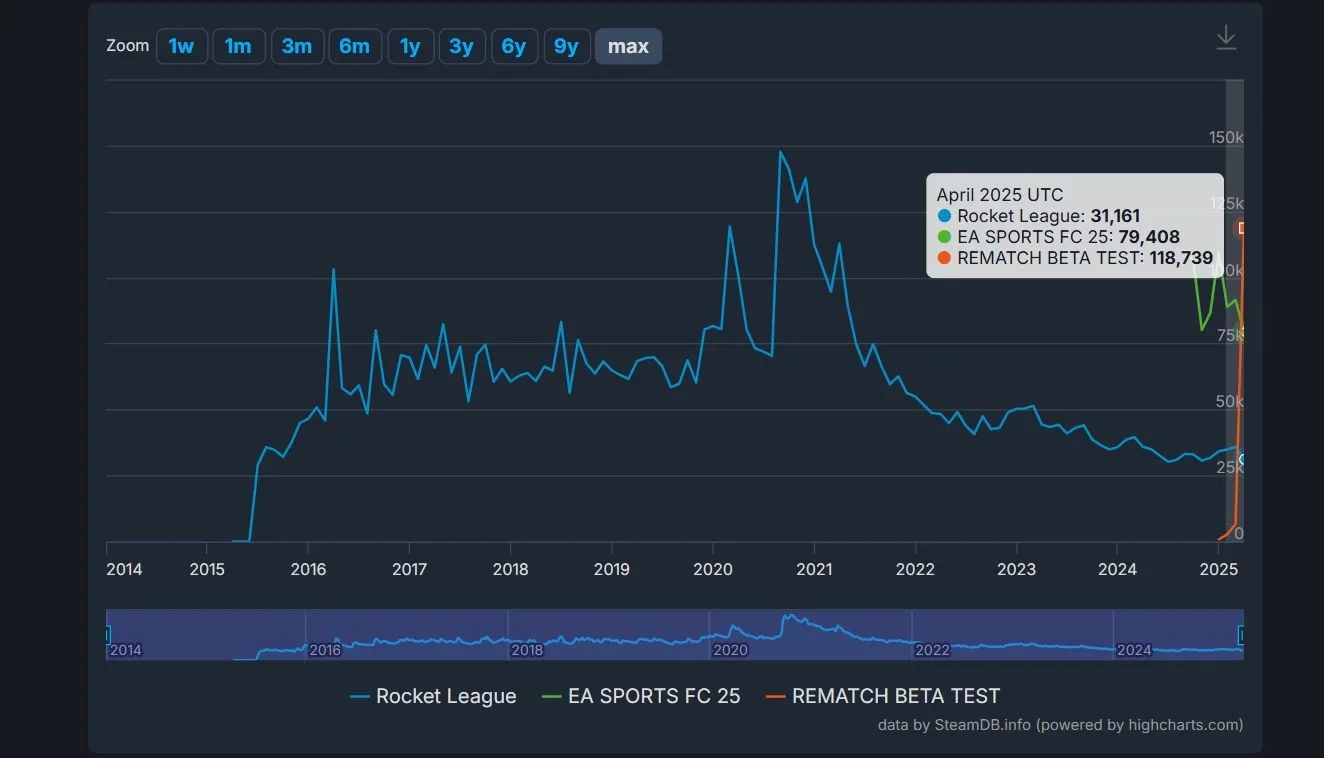Choose the 9y zoom range
The width and height of the screenshot is (1324, 758).
pyautogui.click(x=567, y=46)
